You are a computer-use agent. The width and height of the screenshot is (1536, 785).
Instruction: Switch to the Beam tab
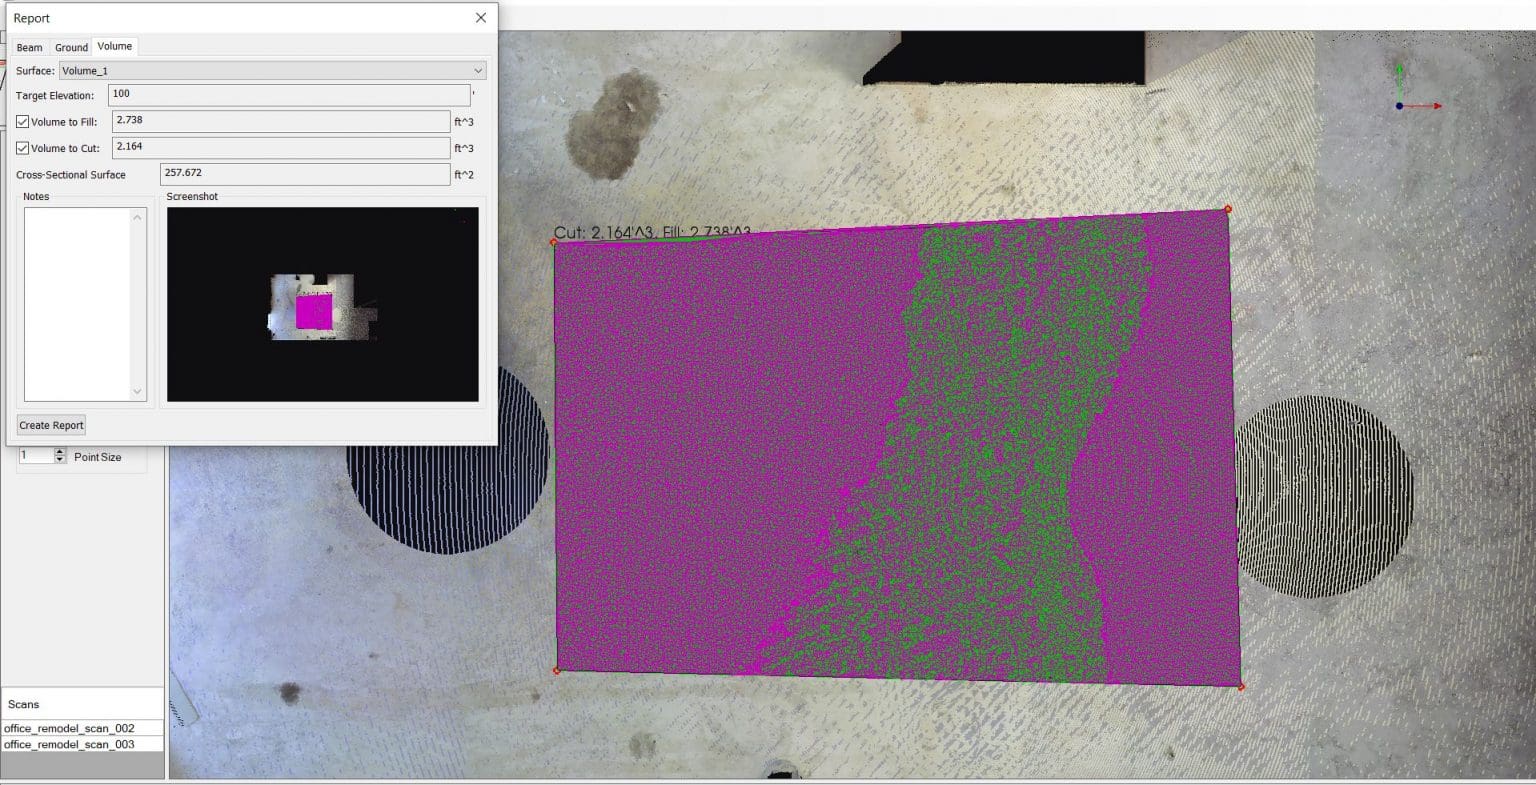pyautogui.click(x=29, y=47)
